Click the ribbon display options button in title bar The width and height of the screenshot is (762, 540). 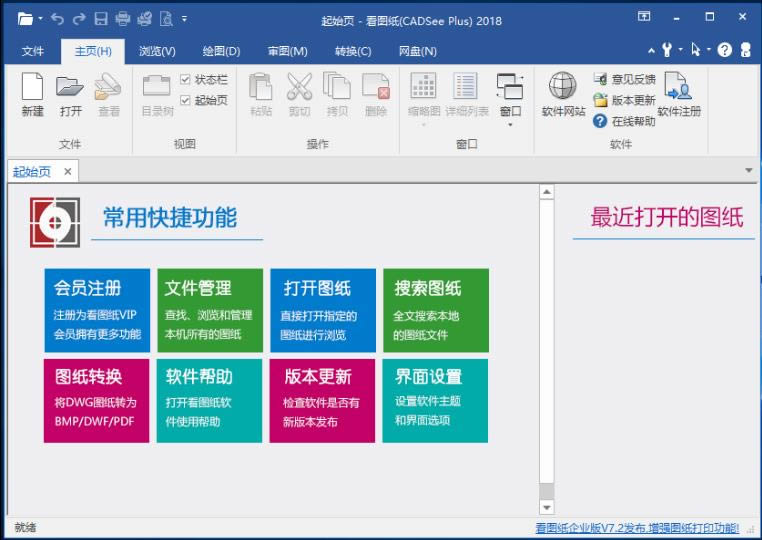(x=644, y=17)
